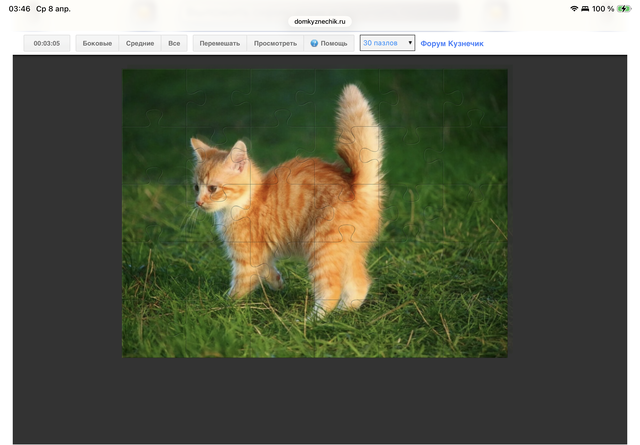
Task: Click the 00:03:05 elapsed timer
Action: pos(47,44)
